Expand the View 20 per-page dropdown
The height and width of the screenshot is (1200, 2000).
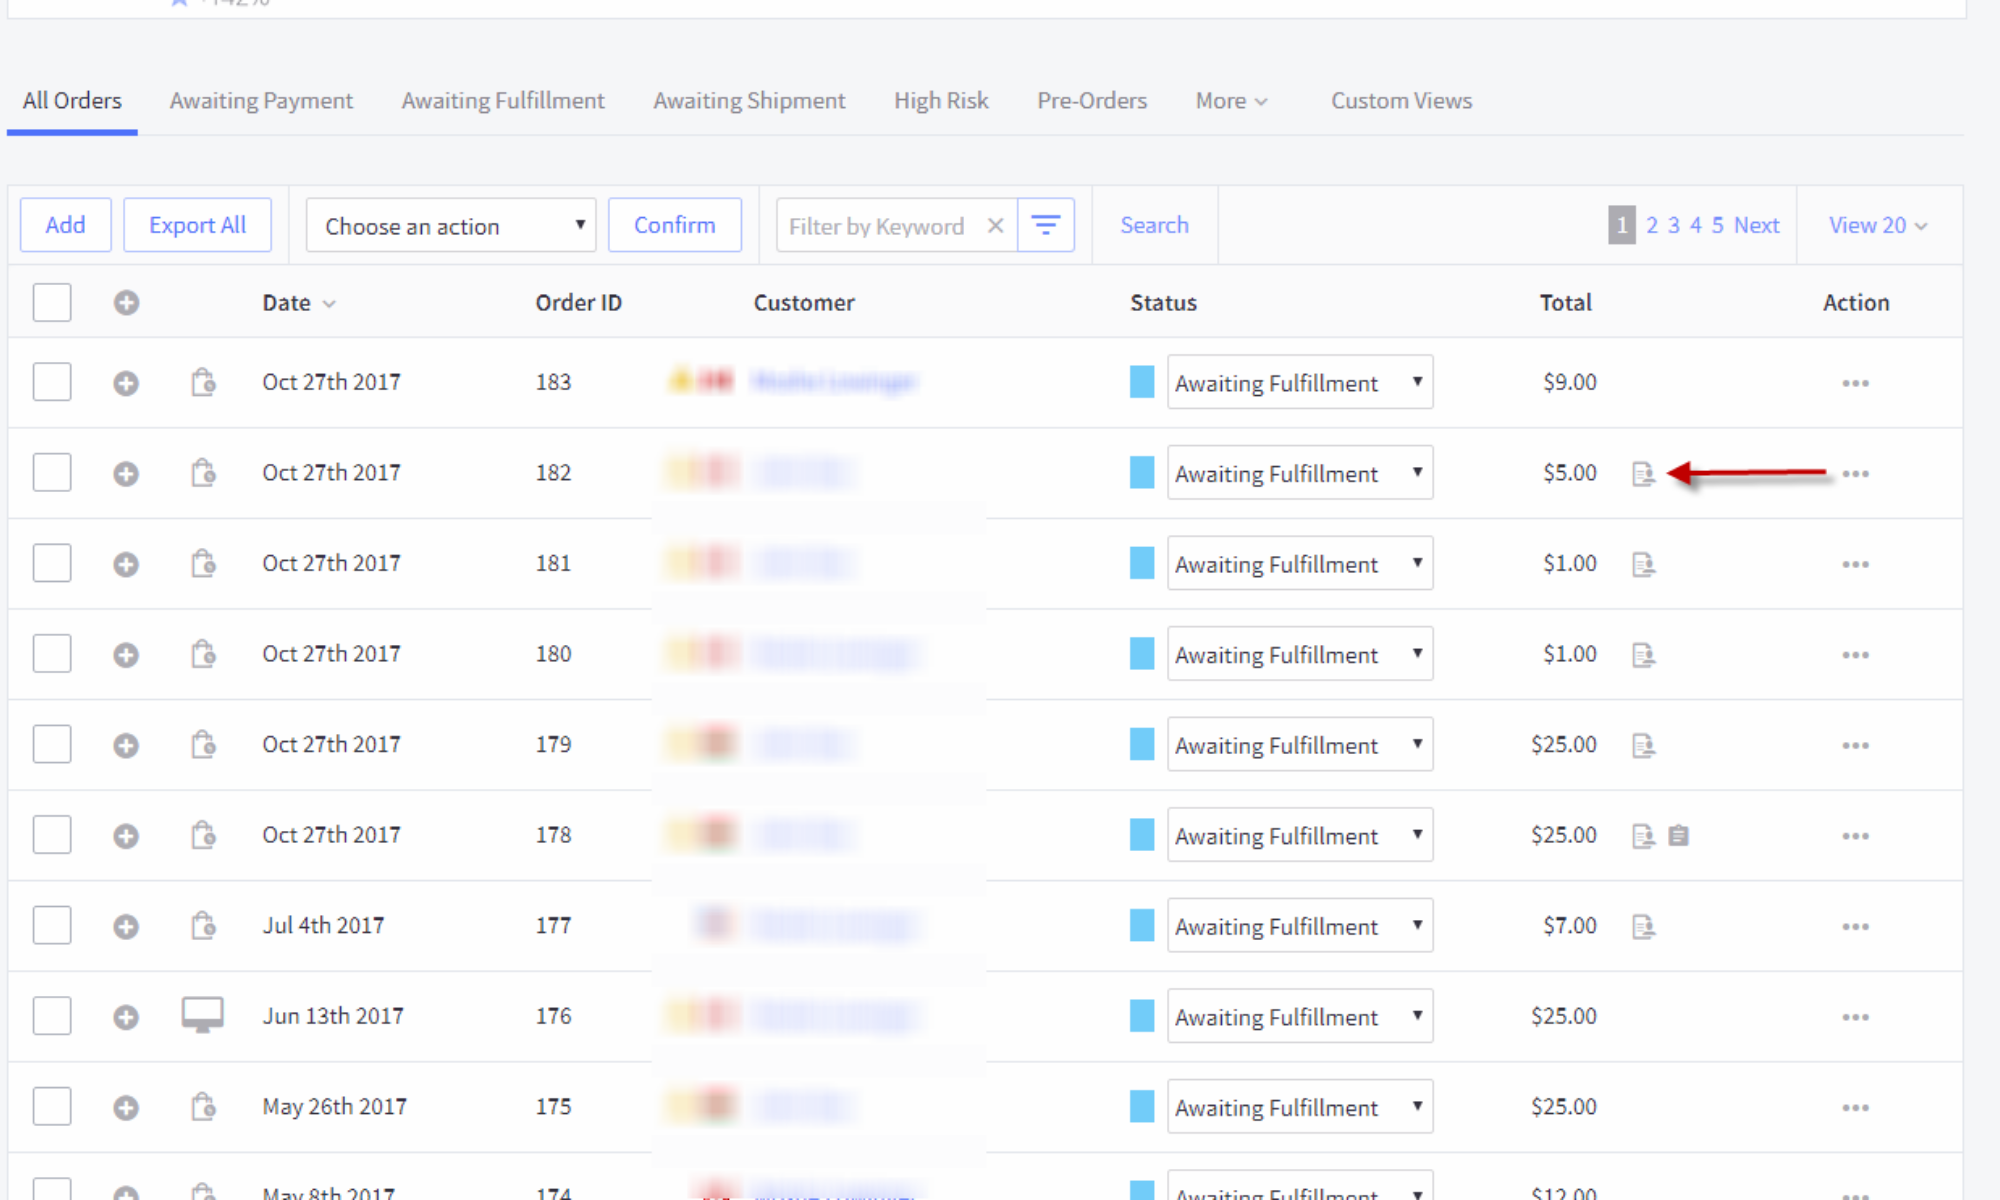click(x=1877, y=225)
